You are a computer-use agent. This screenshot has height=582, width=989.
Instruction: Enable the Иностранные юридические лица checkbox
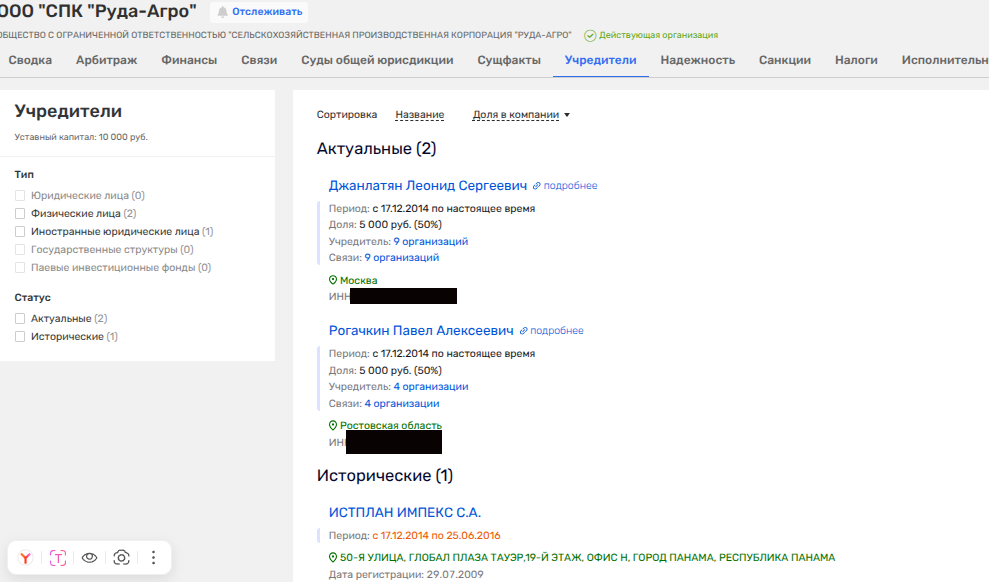pyautogui.click(x=20, y=232)
